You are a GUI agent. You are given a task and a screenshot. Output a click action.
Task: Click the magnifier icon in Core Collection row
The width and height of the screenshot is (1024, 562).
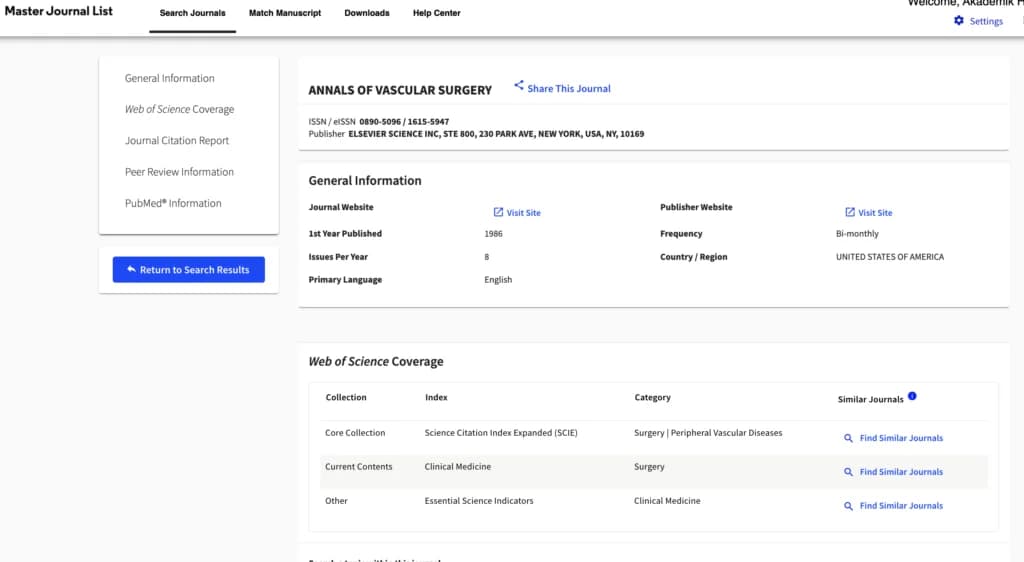point(848,438)
